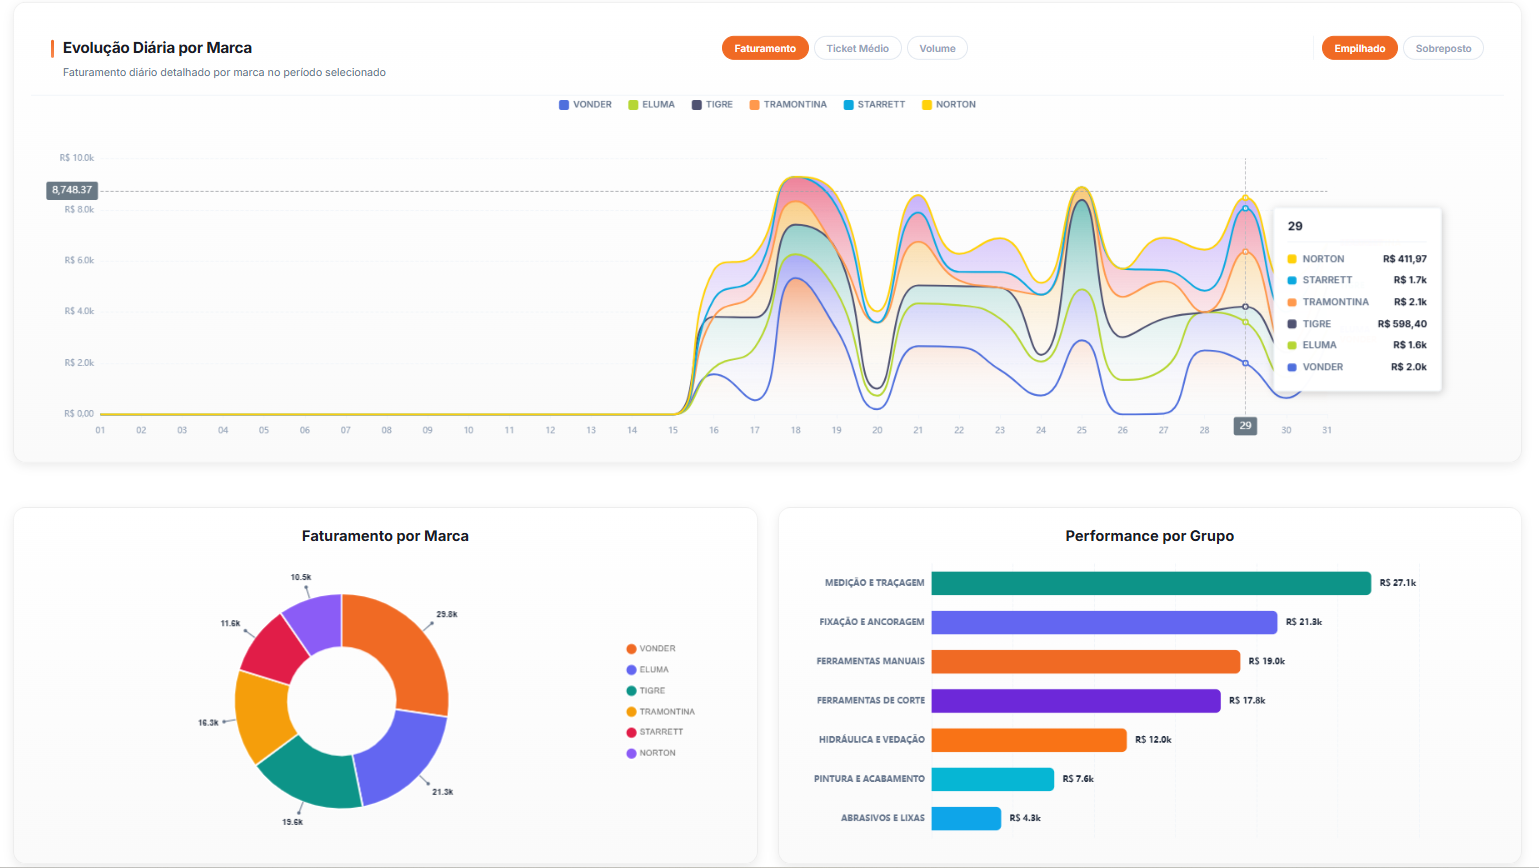Select the purple 10.5k donut segment
The width and height of the screenshot is (1539, 868).
(x=317, y=622)
